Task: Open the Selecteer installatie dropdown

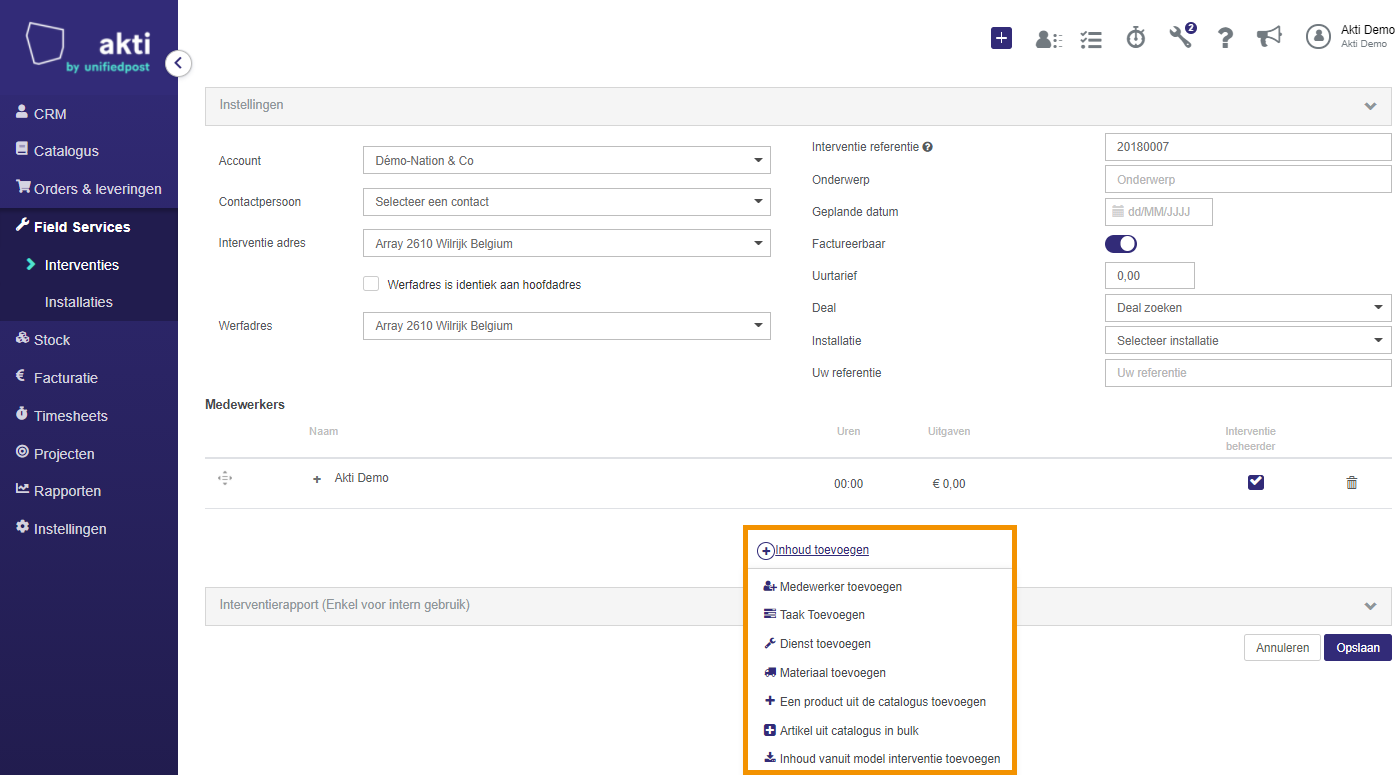Action: tap(1248, 340)
